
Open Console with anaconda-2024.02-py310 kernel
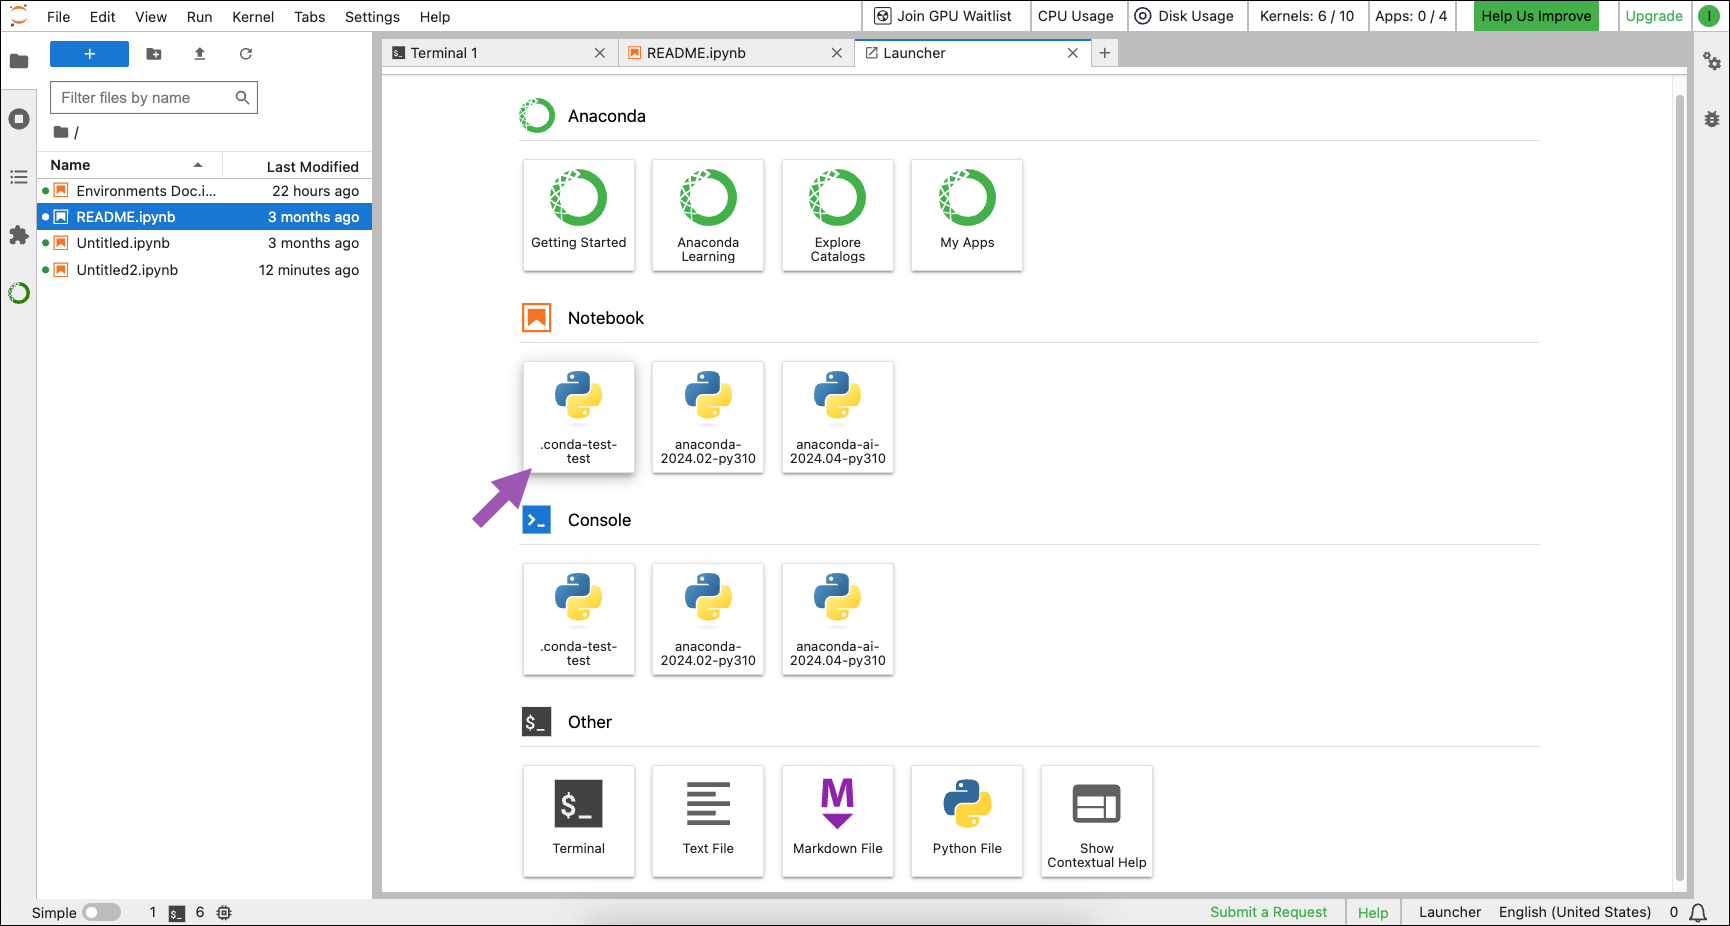pyautogui.click(x=708, y=619)
